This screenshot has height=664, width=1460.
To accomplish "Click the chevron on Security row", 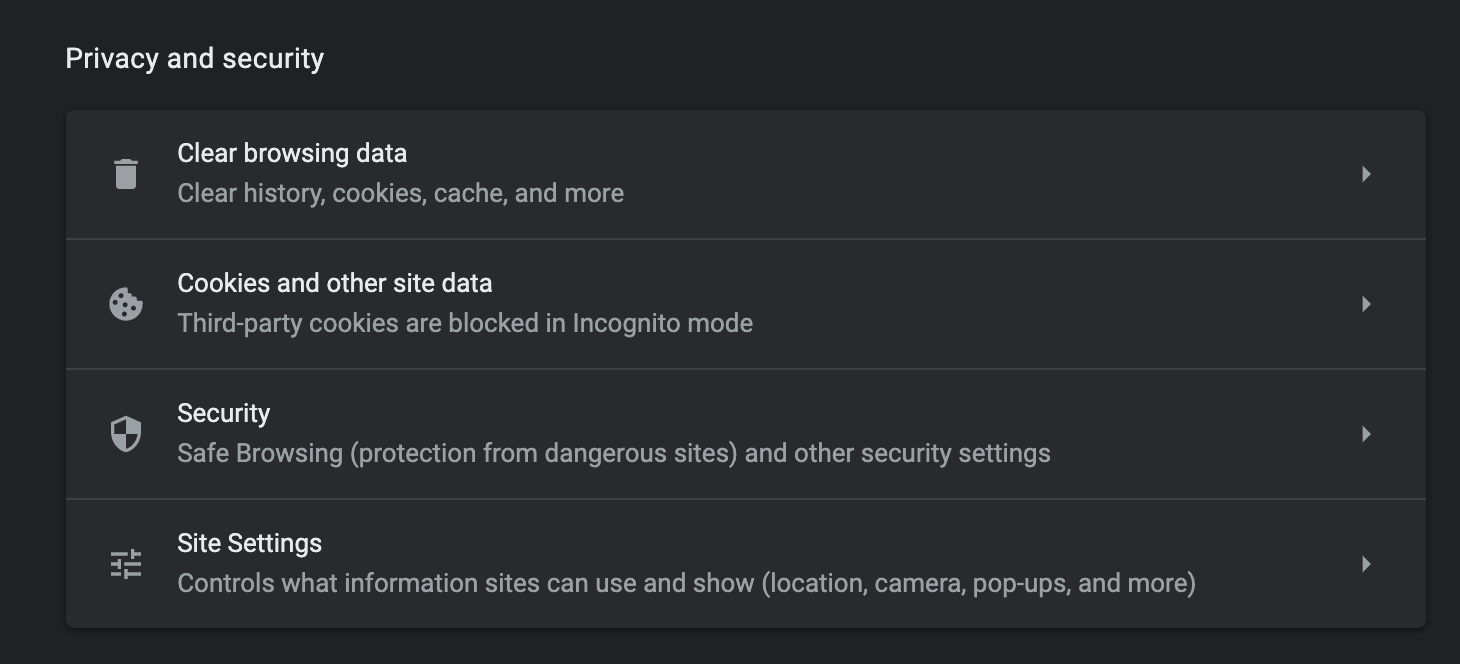I will coord(1366,434).
